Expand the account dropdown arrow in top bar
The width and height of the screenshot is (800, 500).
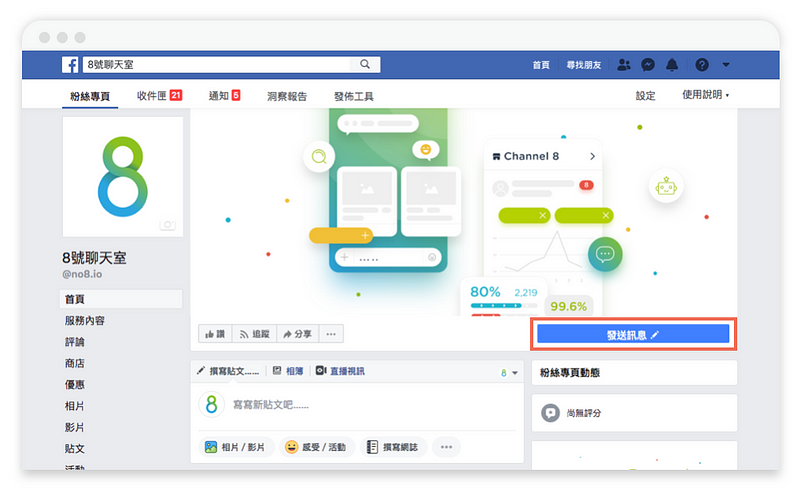coord(726,65)
